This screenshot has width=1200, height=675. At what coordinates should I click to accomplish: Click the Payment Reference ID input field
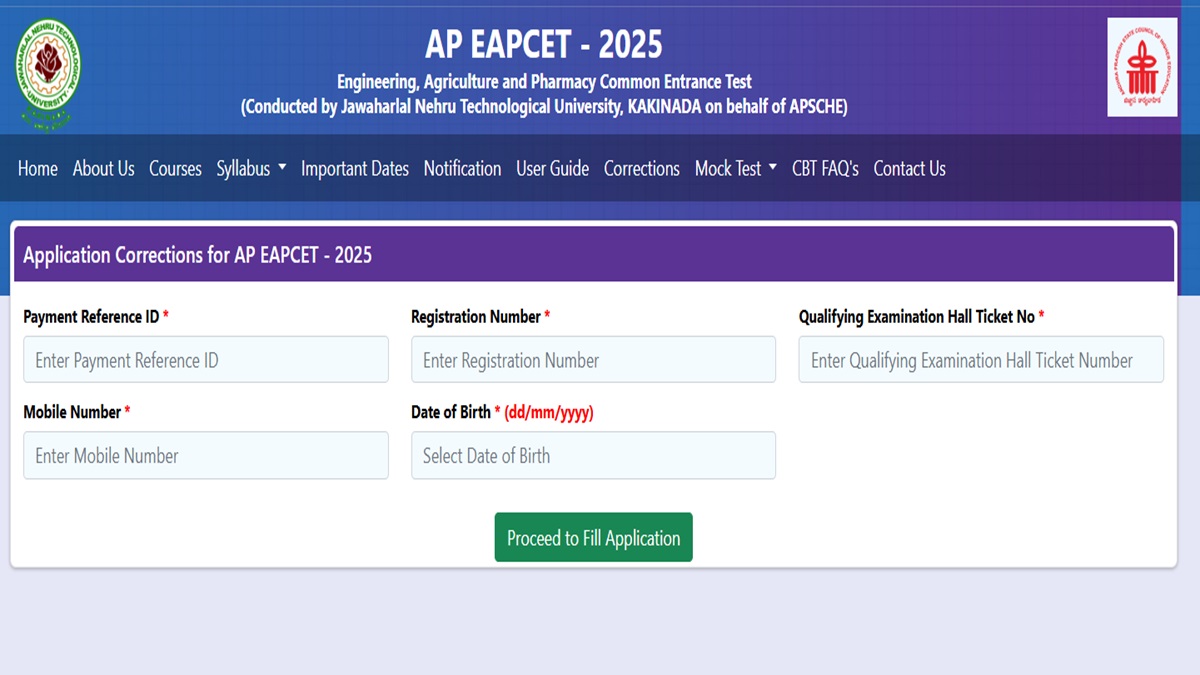click(x=206, y=359)
